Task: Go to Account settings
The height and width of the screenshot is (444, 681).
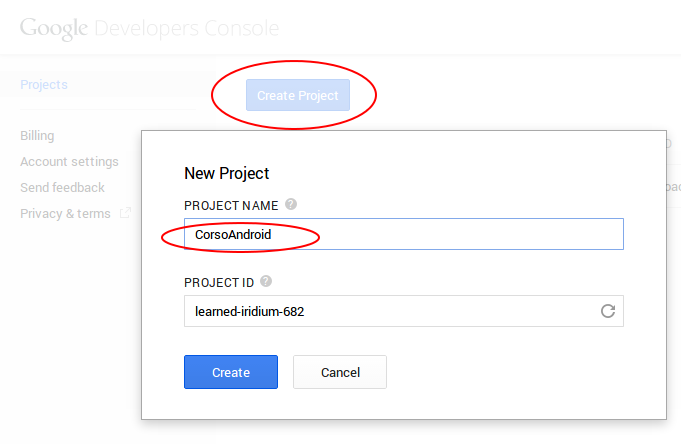Action: 69,162
